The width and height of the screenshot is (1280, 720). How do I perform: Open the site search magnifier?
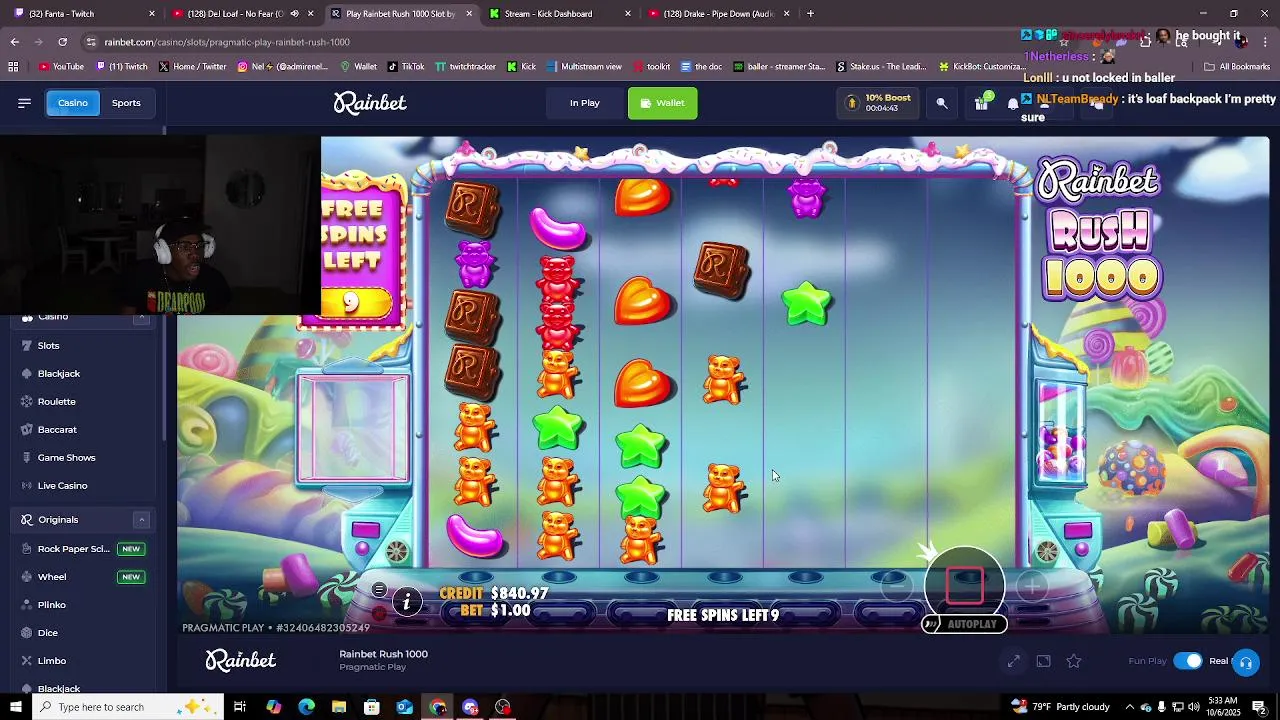pyautogui.click(x=942, y=103)
